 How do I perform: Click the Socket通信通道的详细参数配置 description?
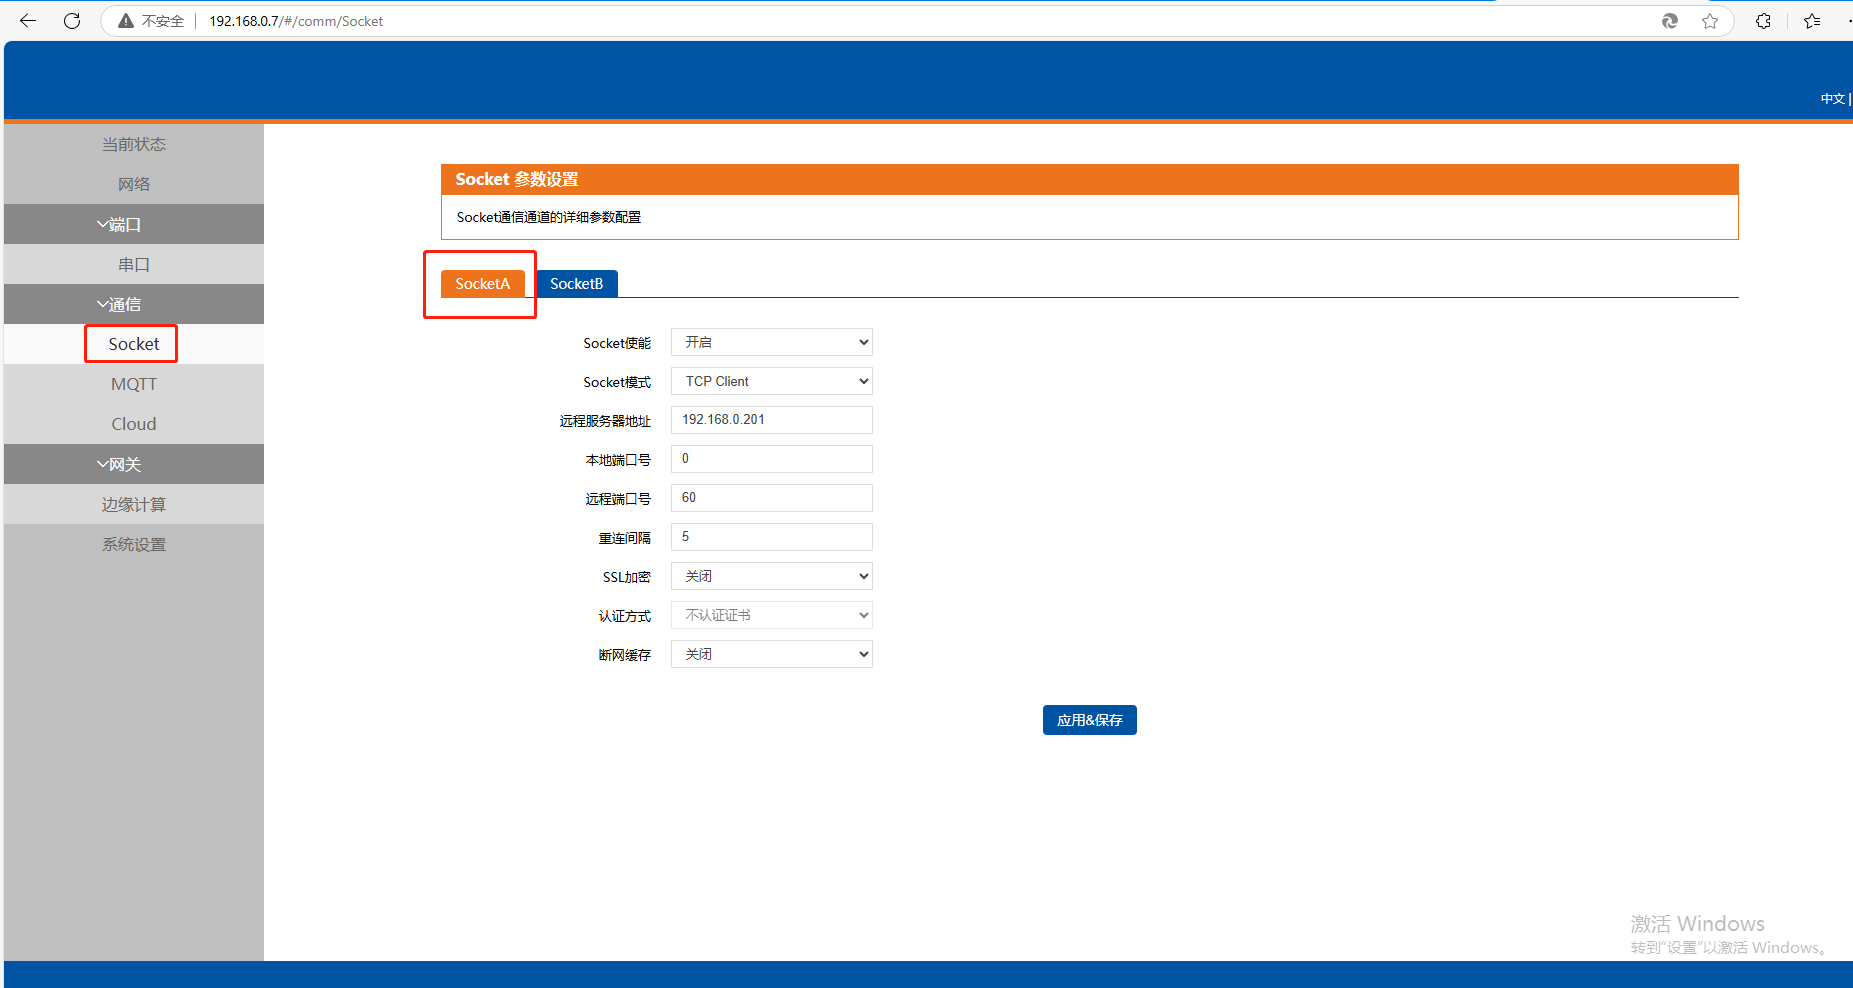(x=549, y=217)
